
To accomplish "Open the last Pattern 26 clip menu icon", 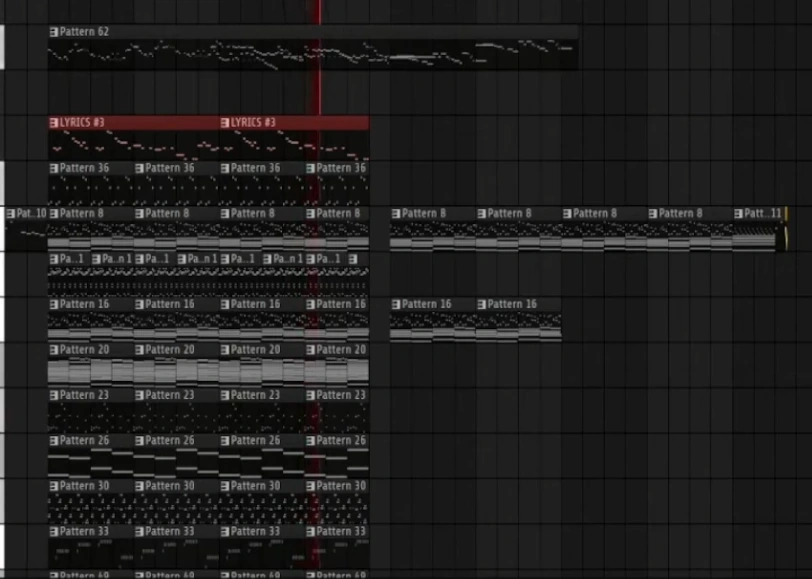I will click(310, 441).
